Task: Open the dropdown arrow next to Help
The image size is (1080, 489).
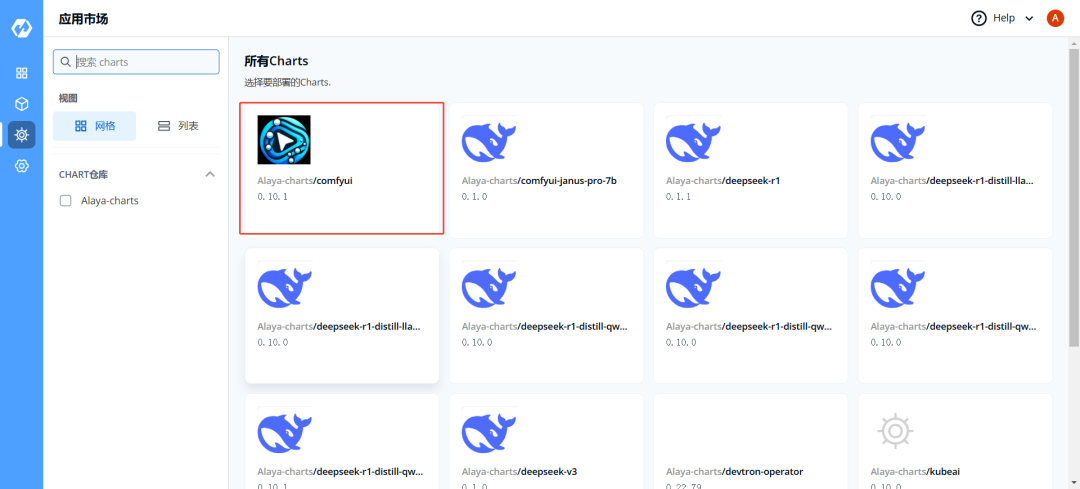Action: pyautogui.click(x=1029, y=19)
